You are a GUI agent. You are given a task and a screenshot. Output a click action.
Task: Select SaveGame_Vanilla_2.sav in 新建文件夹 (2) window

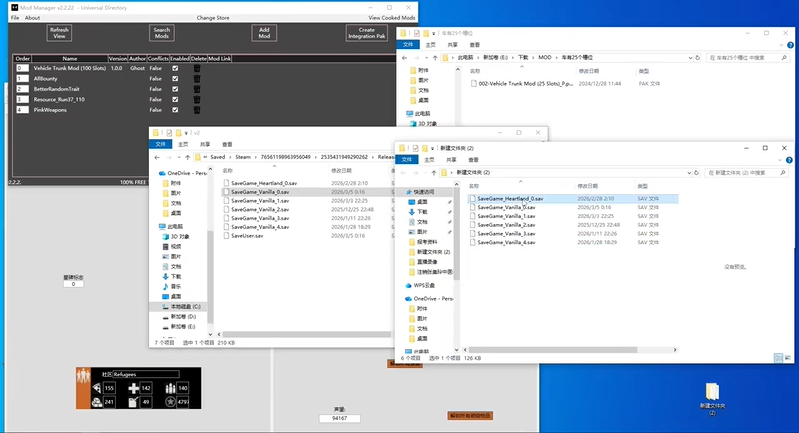[x=507, y=225]
